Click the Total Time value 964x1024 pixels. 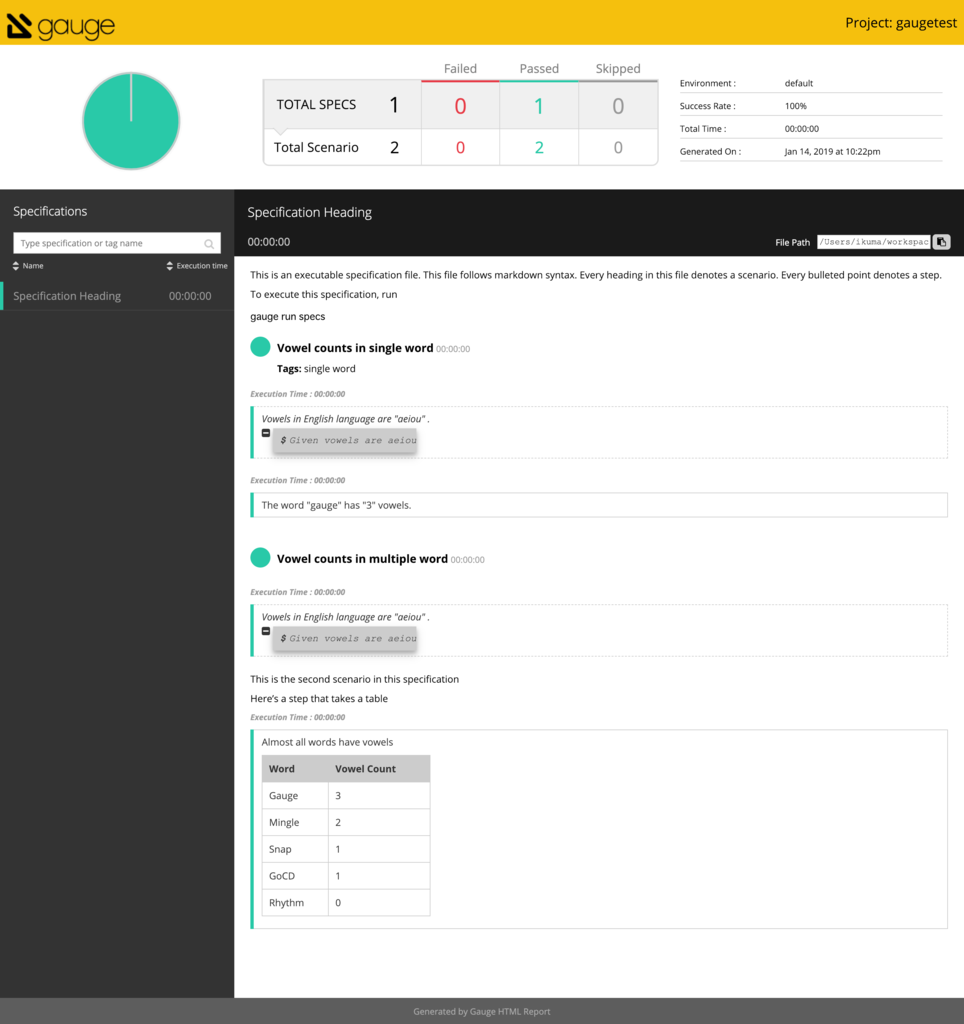point(801,129)
